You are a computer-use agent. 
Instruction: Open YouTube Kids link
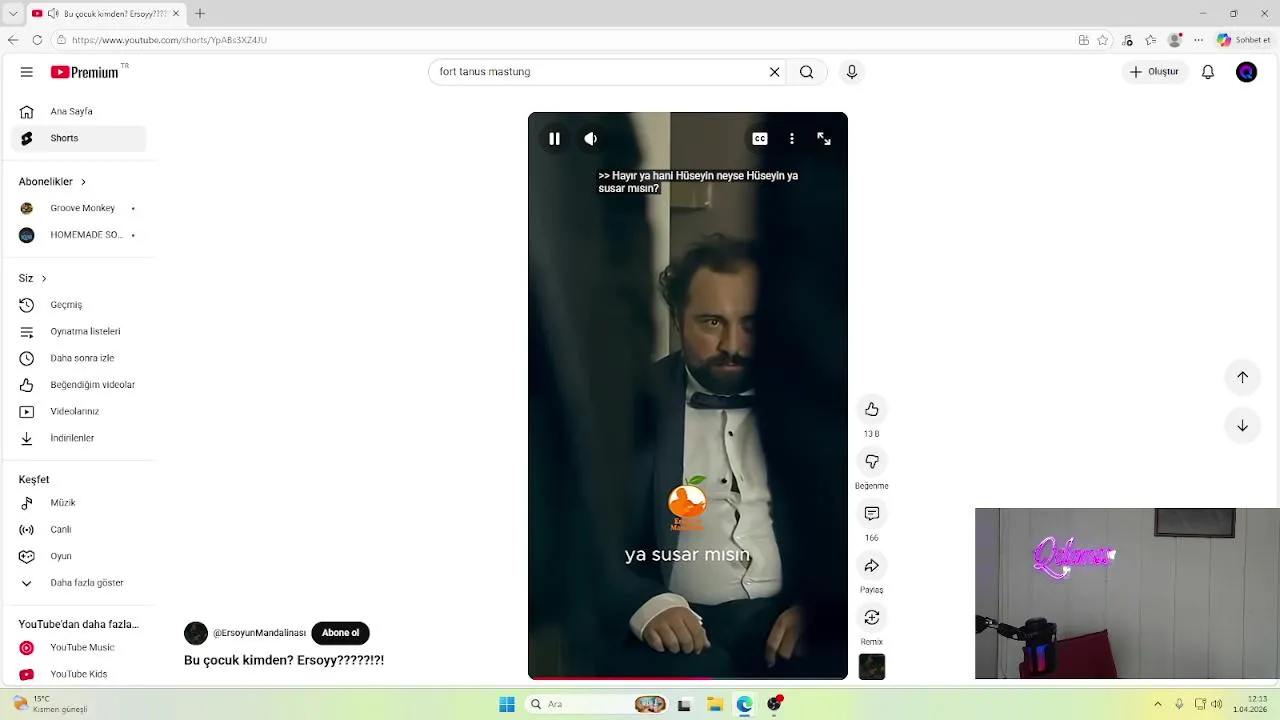click(78, 674)
